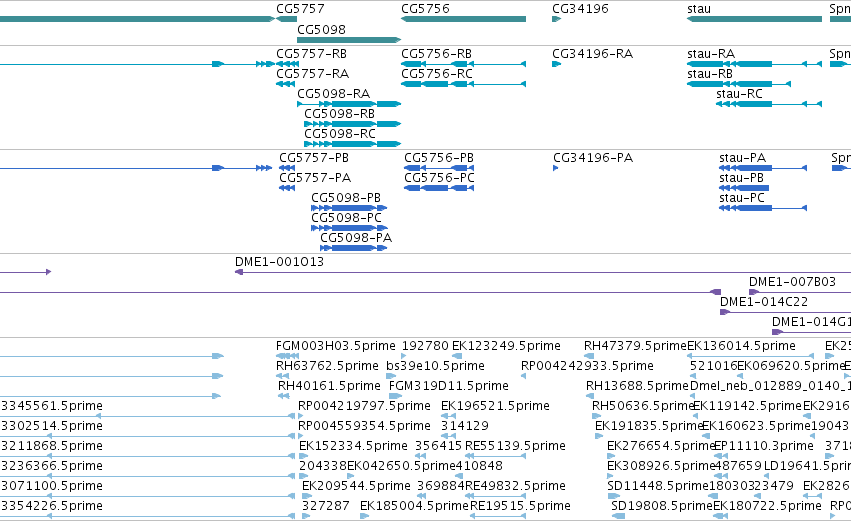Screen dimensions: 851x521
Task: Select EST EK191835.5prime
Action: click(x=649, y=427)
